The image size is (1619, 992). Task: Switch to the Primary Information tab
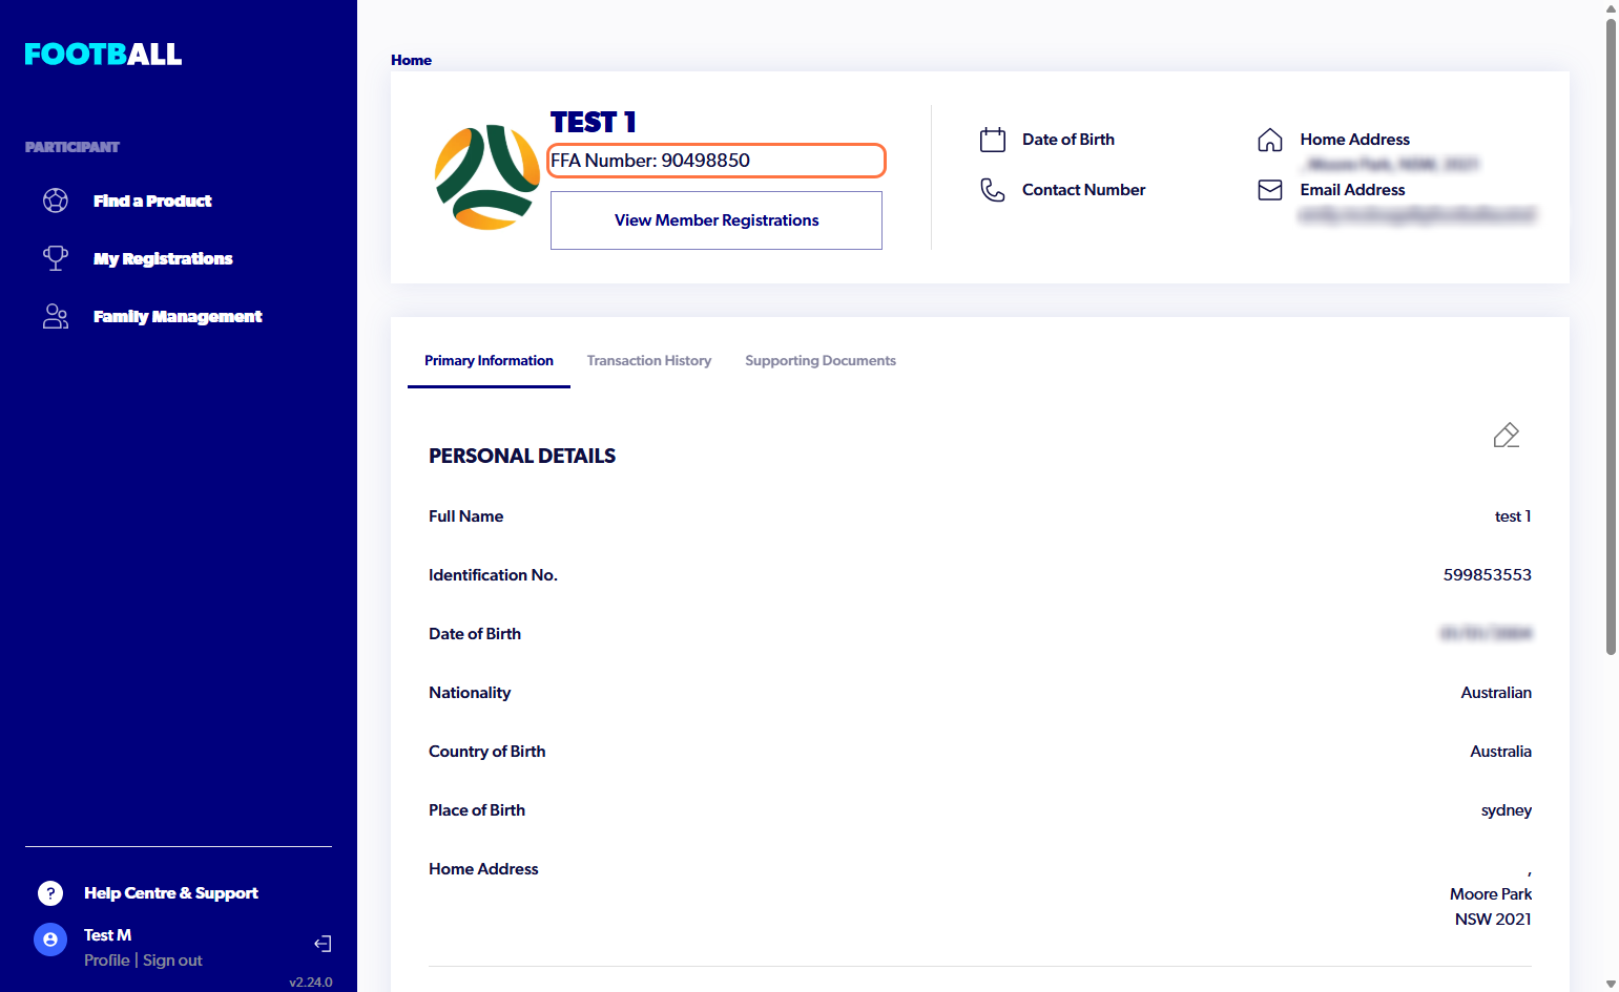tap(488, 361)
